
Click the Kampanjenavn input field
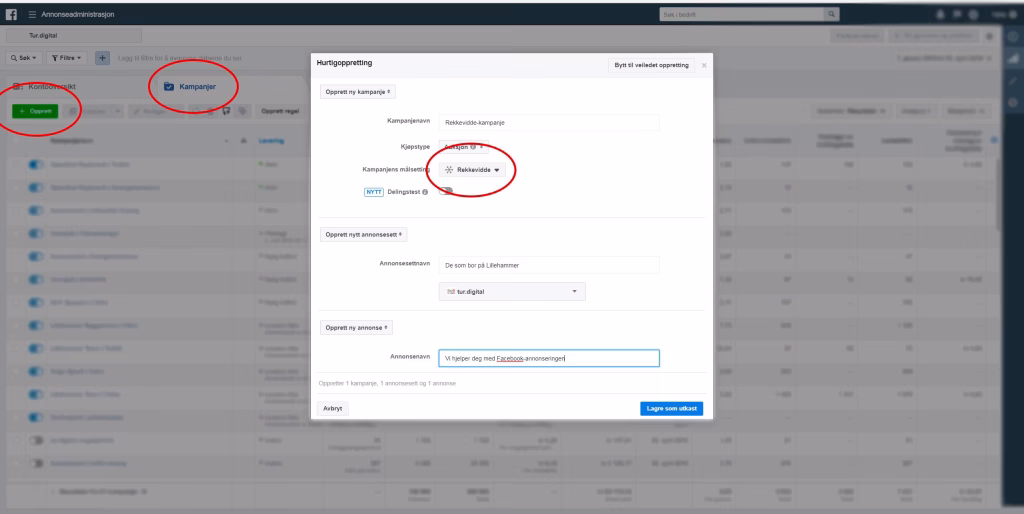tap(549, 122)
